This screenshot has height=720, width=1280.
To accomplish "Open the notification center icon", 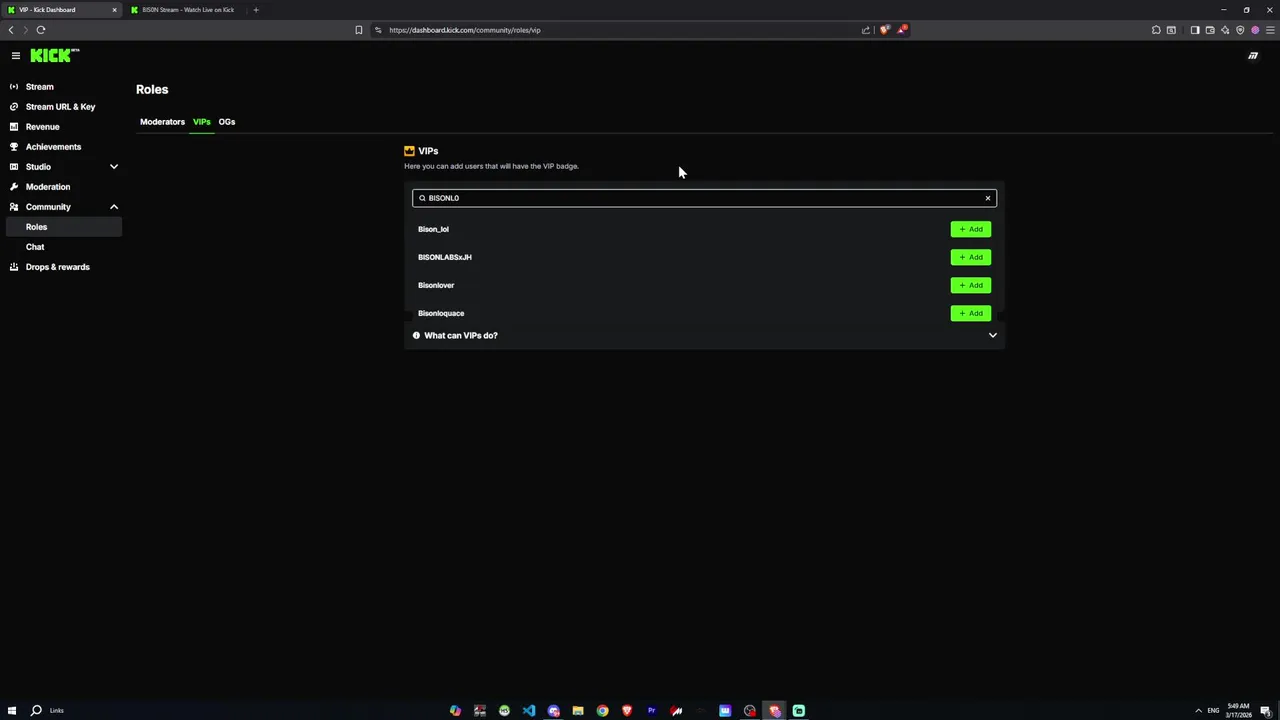I will tap(1265, 711).
